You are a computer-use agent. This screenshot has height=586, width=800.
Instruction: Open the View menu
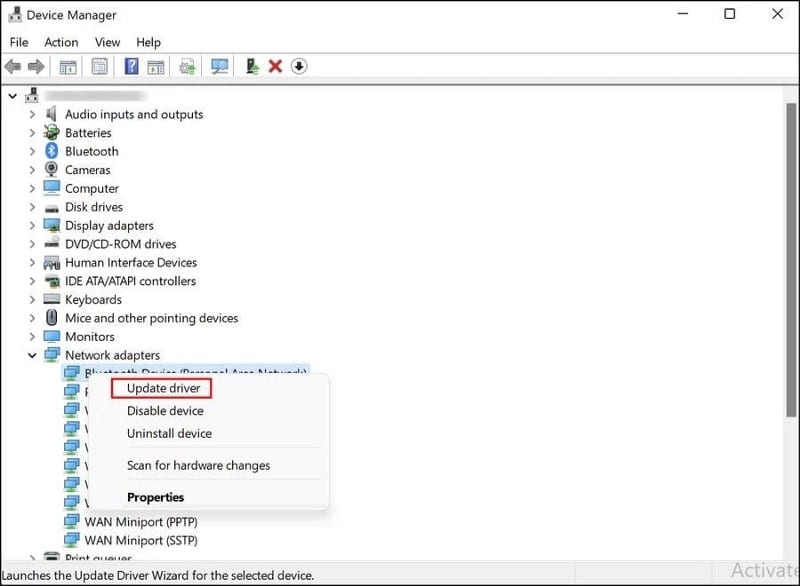[107, 42]
